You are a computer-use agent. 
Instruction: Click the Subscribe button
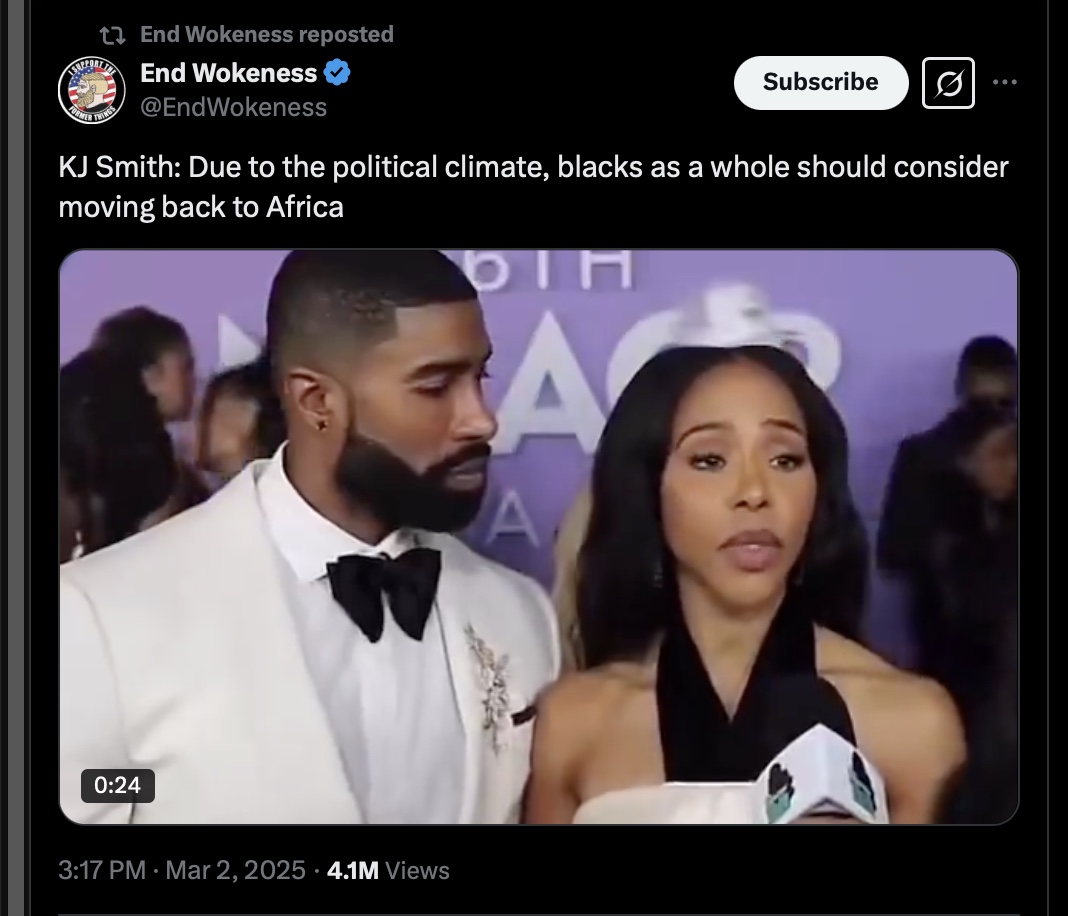[x=821, y=82]
